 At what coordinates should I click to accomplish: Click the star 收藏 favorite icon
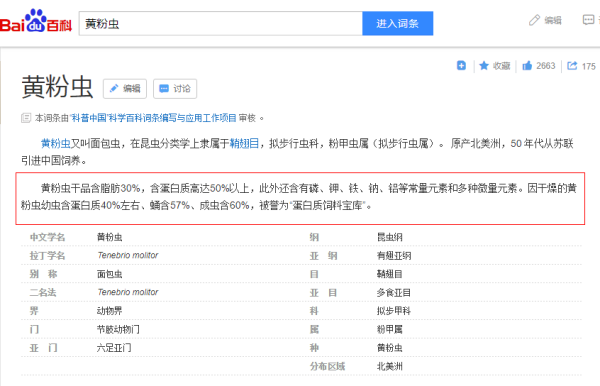pos(484,66)
